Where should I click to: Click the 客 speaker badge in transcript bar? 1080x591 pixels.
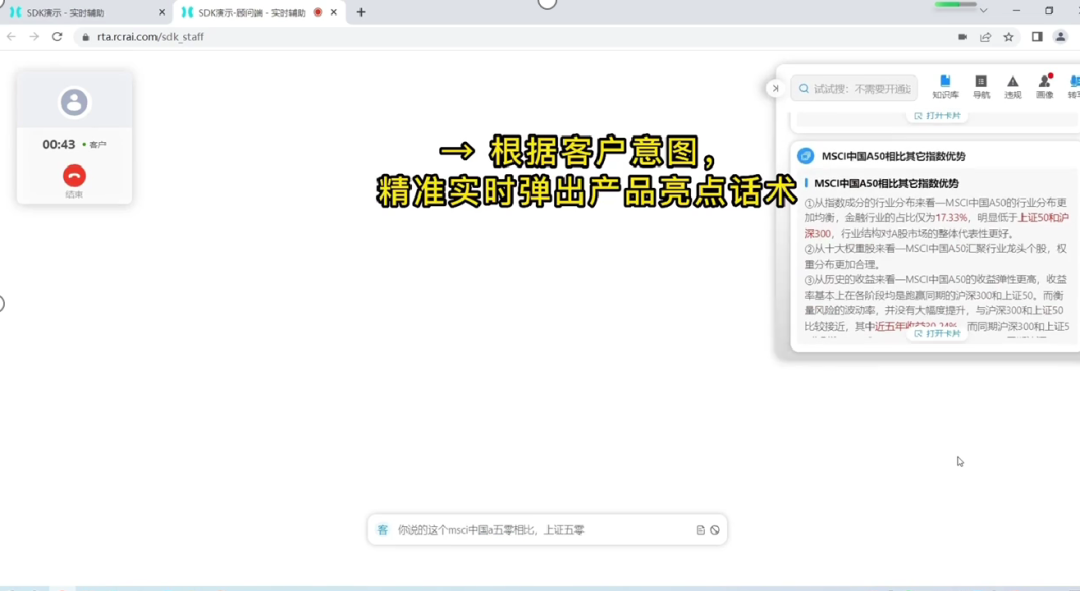tap(383, 530)
